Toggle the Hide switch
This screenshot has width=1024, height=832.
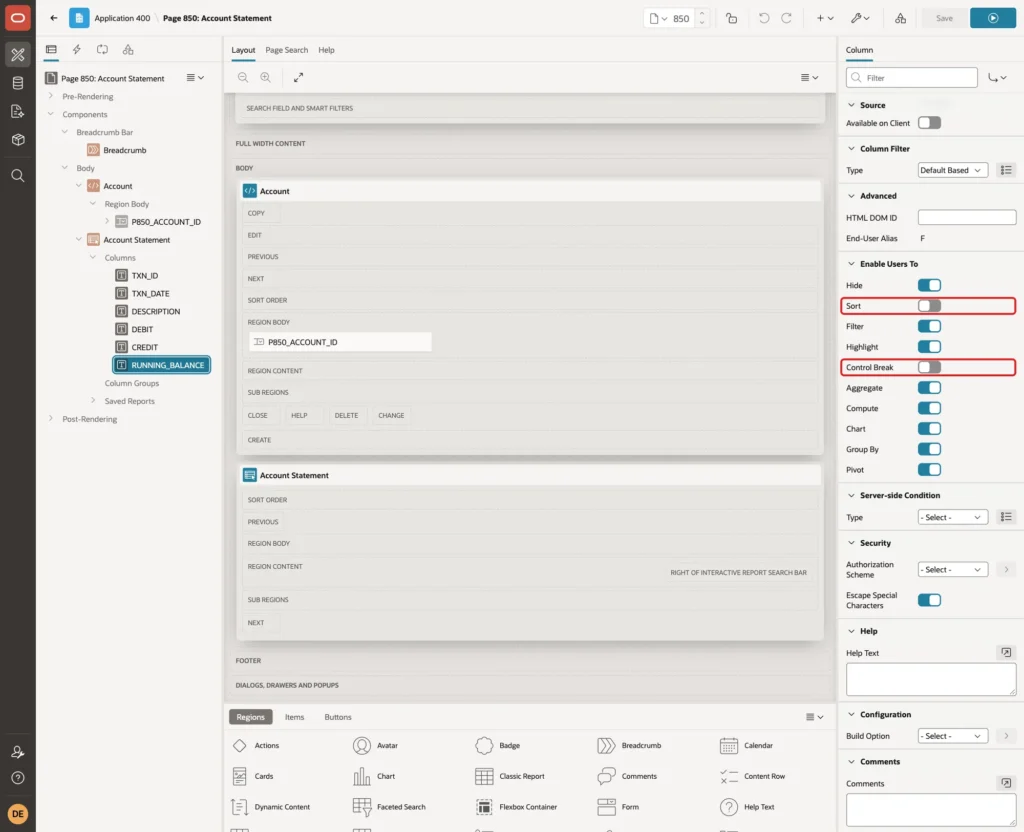click(929, 285)
